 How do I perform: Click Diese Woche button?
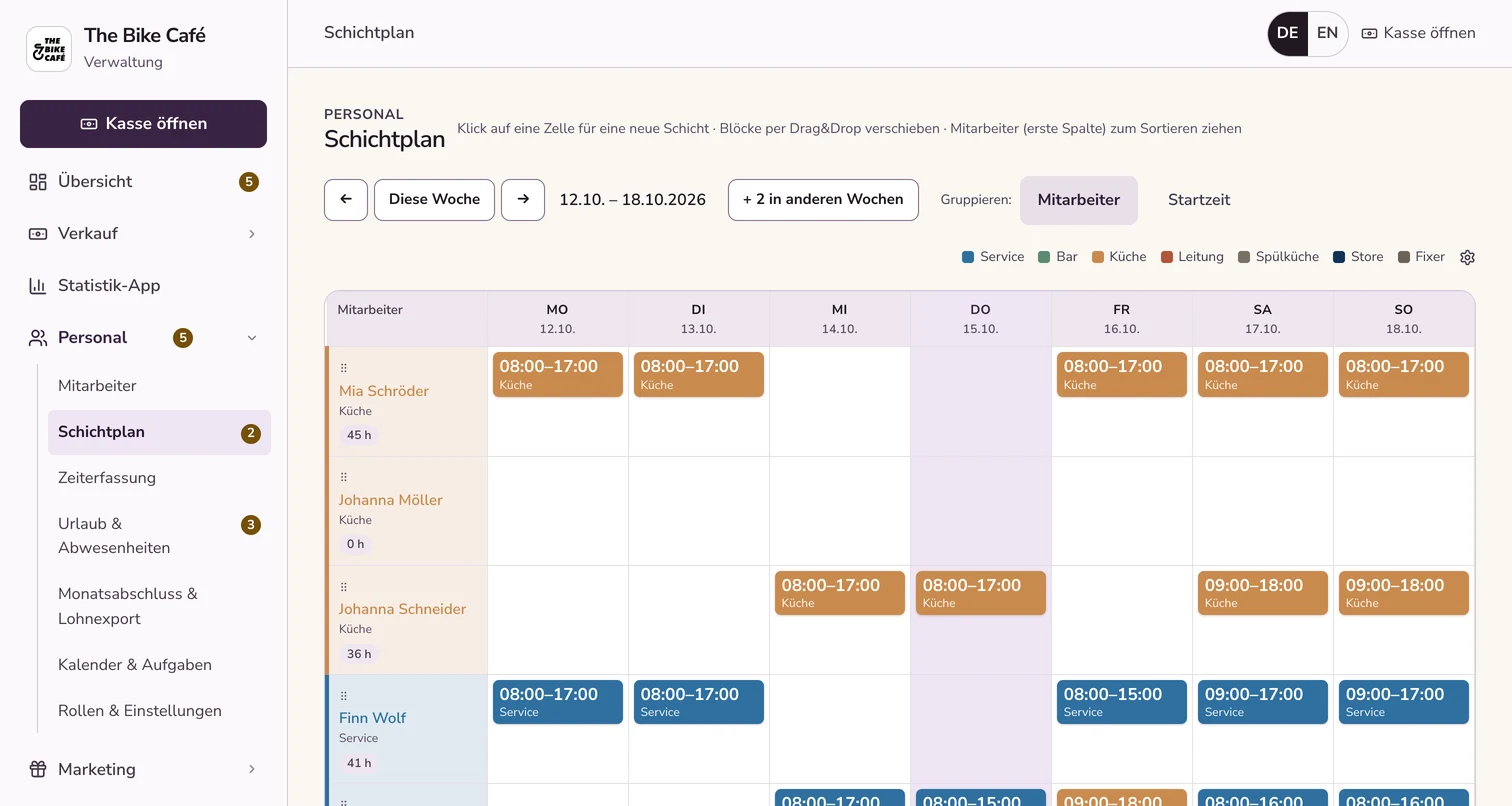pyautogui.click(x=434, y=200)
